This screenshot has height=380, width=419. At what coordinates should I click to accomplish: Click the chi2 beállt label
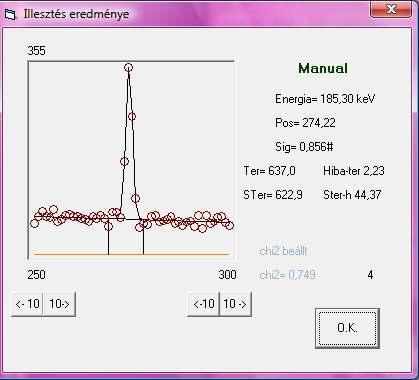[283, 251]
